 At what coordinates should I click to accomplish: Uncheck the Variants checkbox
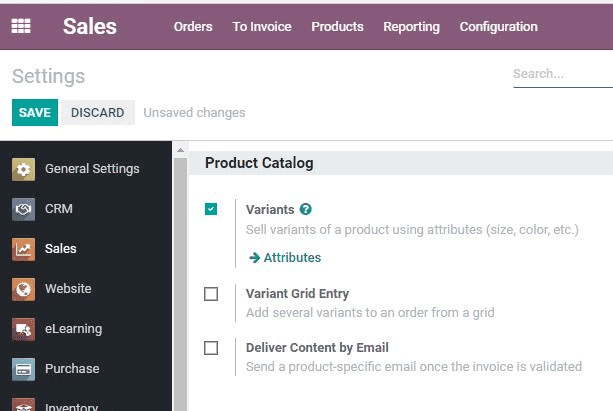[x=211, y=209]
